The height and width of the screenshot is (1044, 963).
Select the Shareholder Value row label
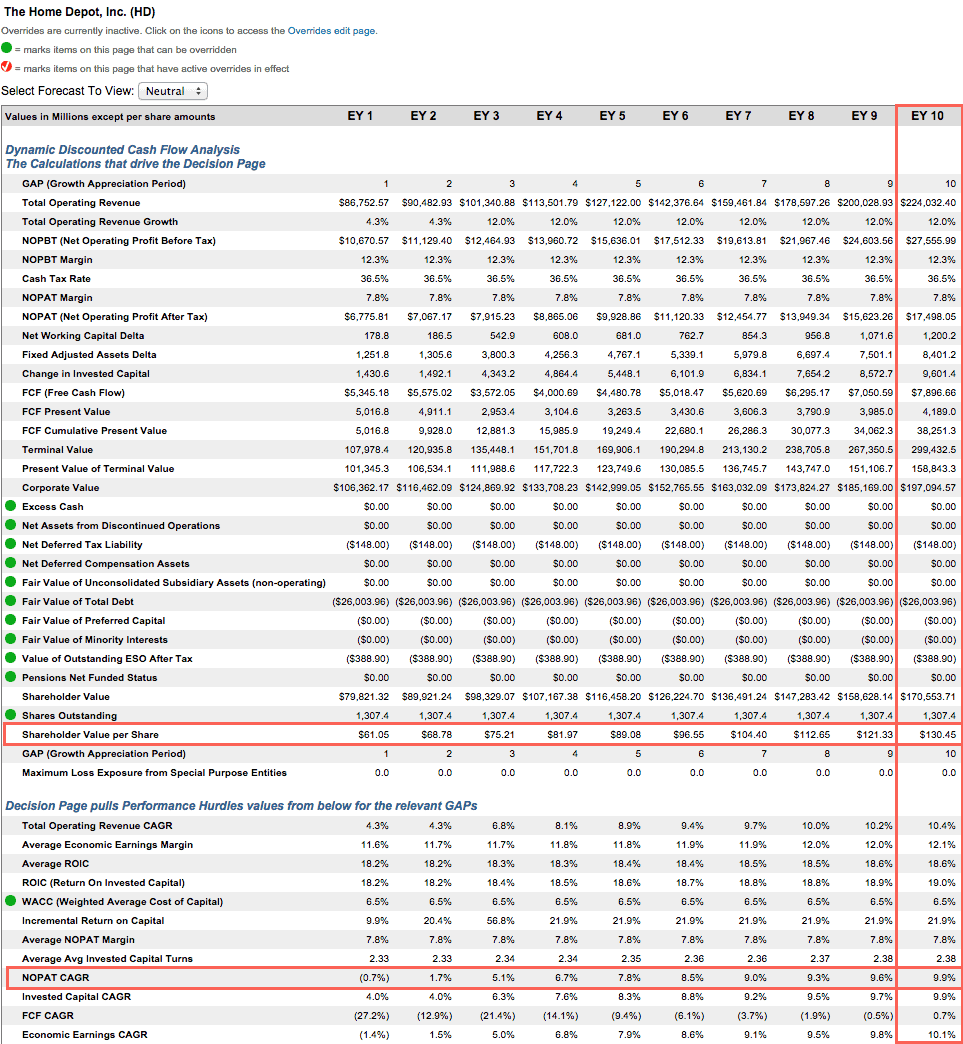66,696
